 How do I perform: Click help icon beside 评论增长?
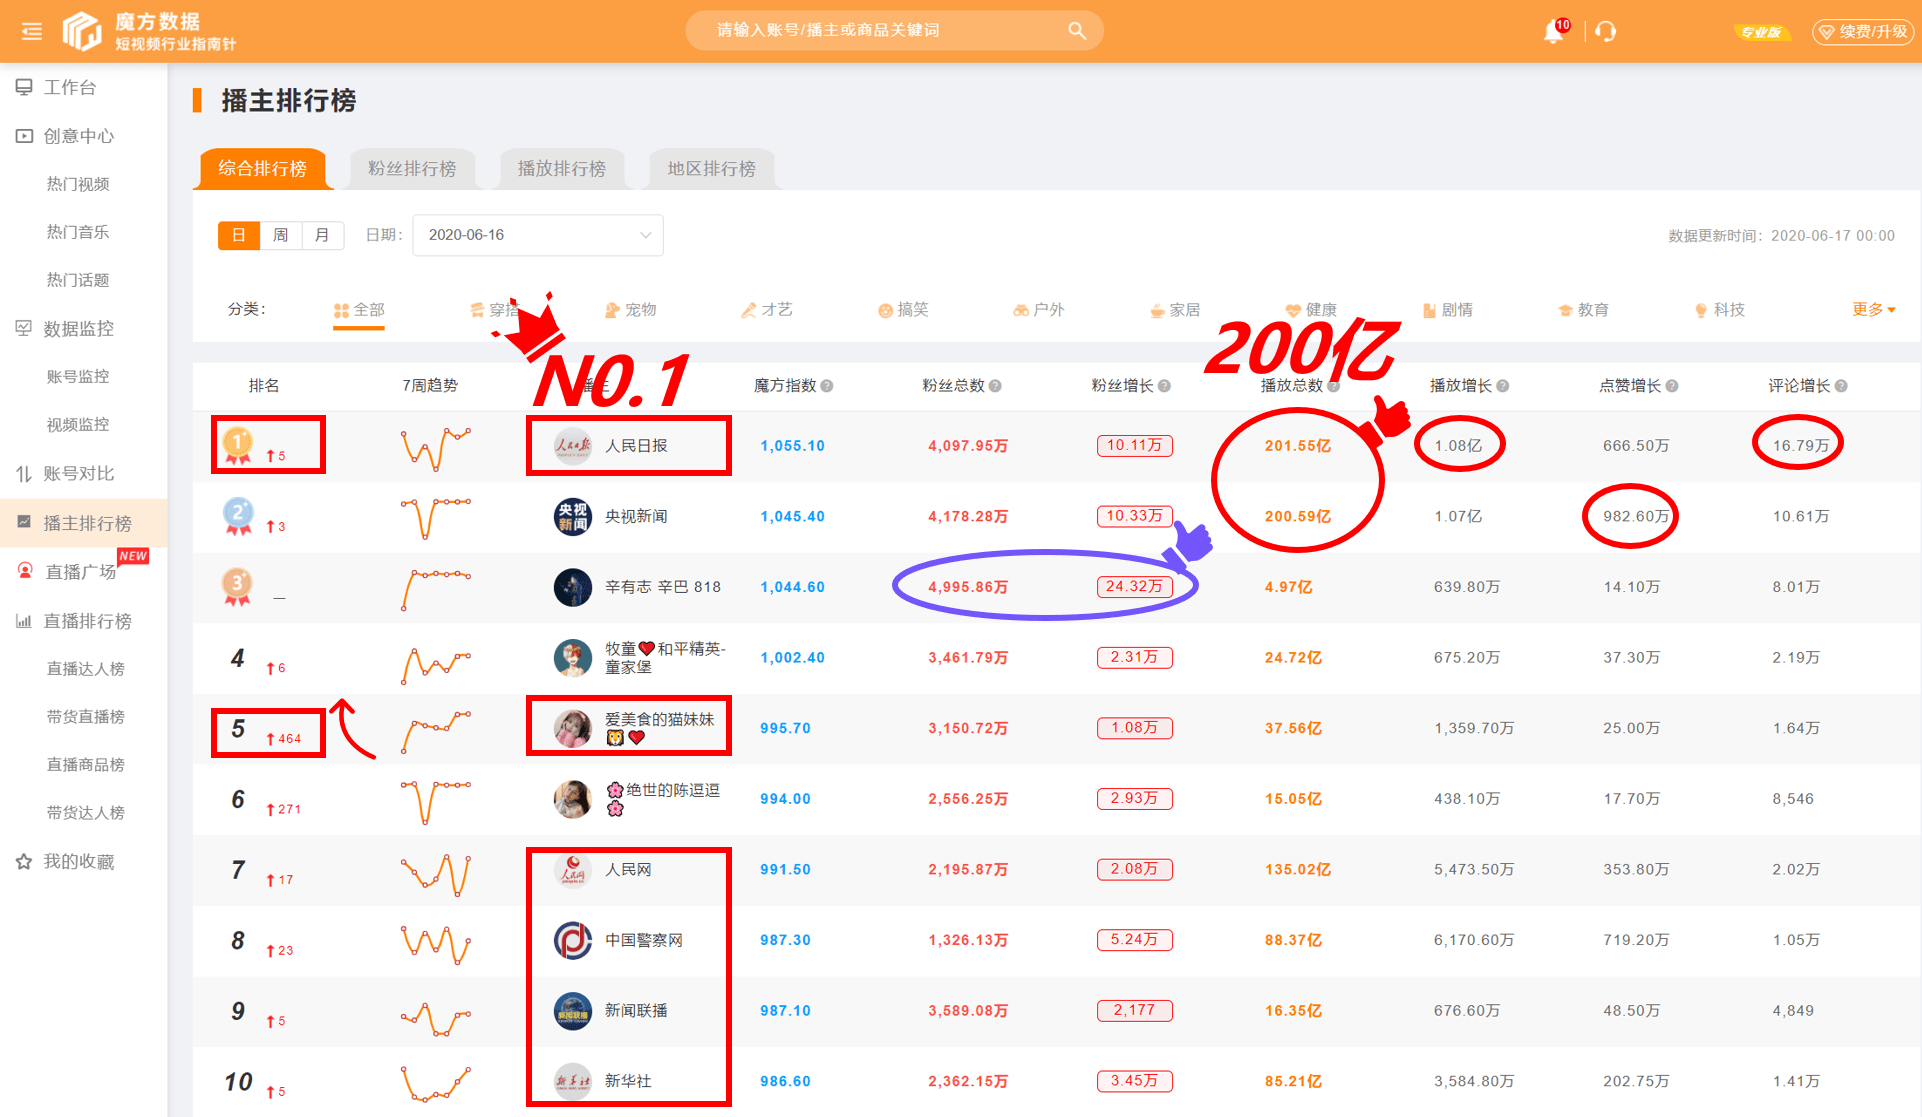pyautogui.click(x=1842, y=386)
